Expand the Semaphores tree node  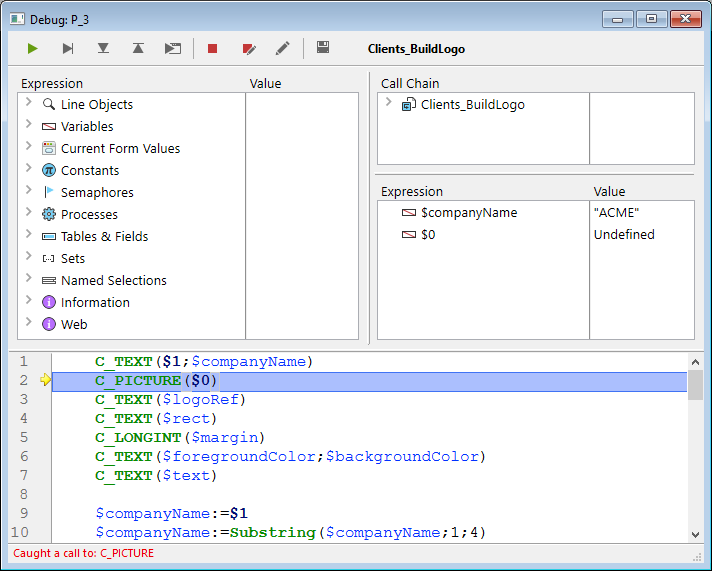point(28,192)
